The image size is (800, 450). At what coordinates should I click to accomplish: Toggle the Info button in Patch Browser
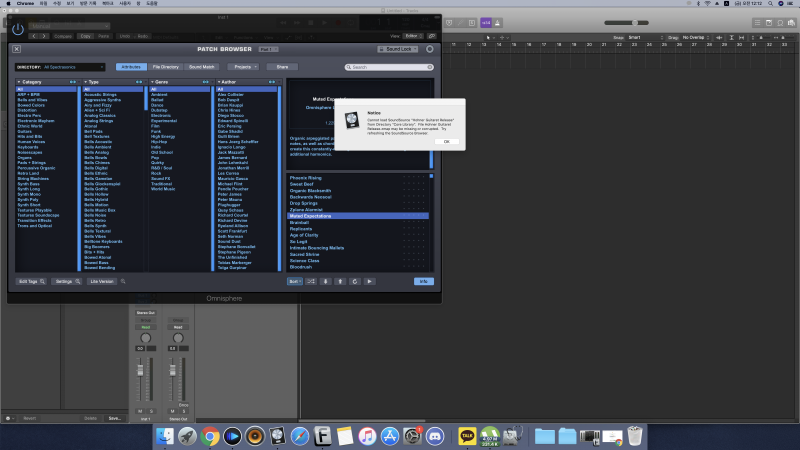click(423, 282)
